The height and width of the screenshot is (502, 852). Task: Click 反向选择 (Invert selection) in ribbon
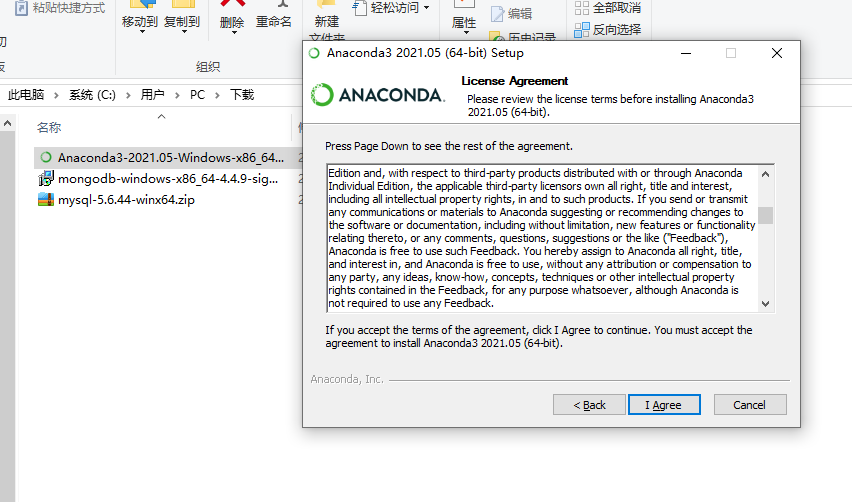[x=608, y=29]
